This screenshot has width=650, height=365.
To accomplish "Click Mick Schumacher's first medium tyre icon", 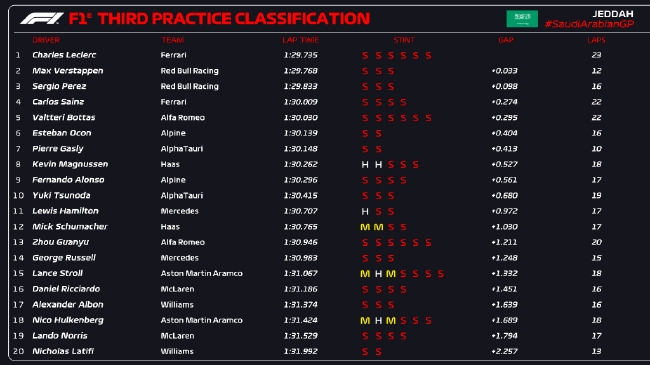I will pos(365,227).
